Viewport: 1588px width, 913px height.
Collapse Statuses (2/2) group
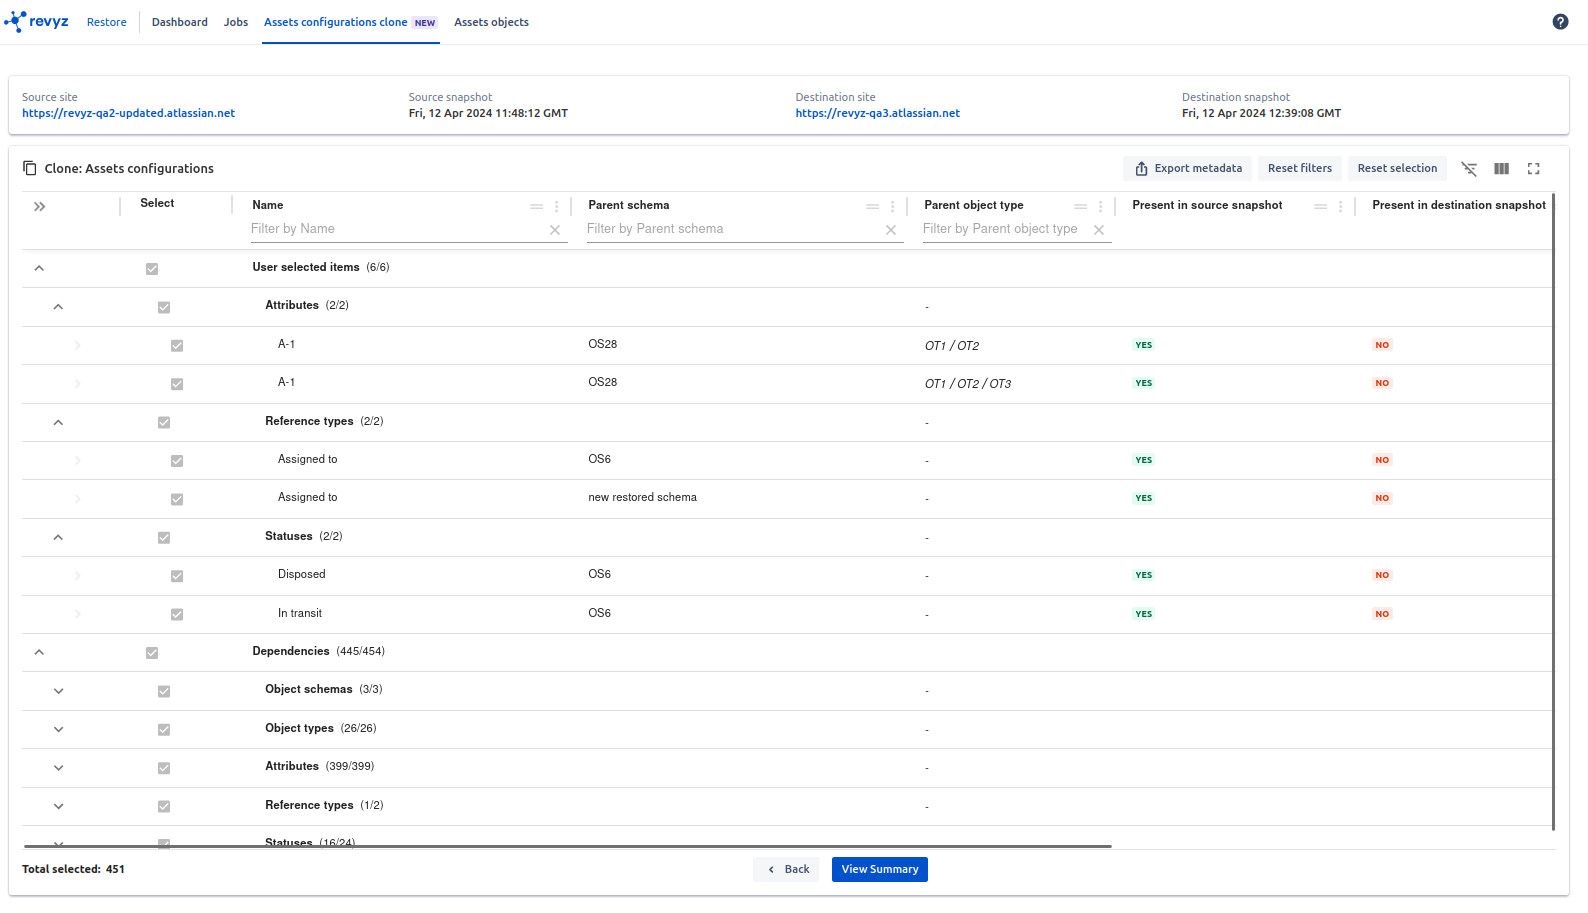tap(58, 537)
